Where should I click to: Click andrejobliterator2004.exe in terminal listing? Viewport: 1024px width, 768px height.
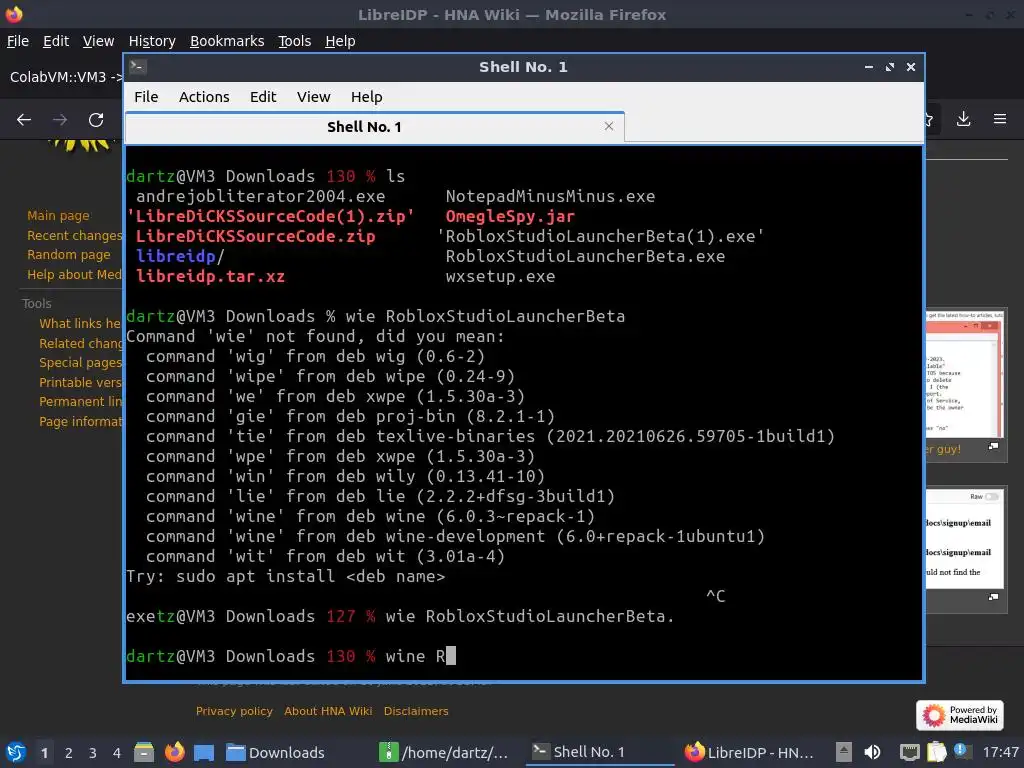261,197
